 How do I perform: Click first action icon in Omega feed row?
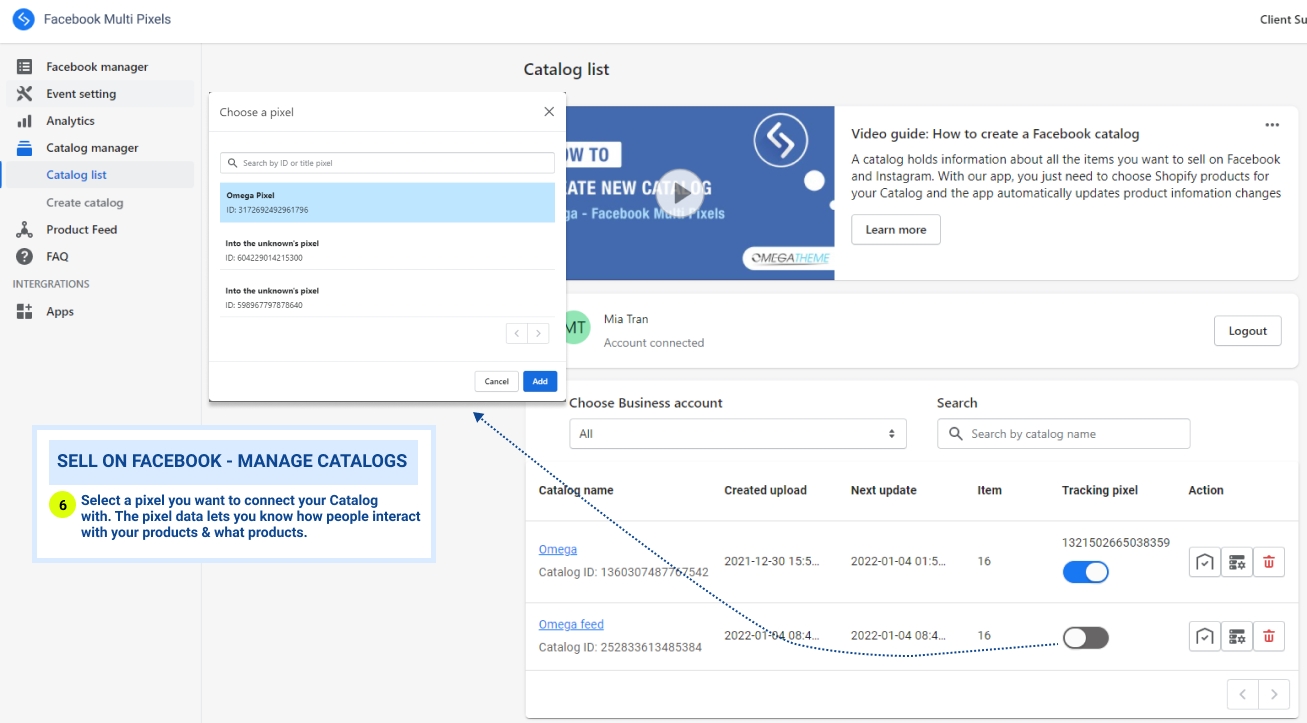[x=1205, y=636]
